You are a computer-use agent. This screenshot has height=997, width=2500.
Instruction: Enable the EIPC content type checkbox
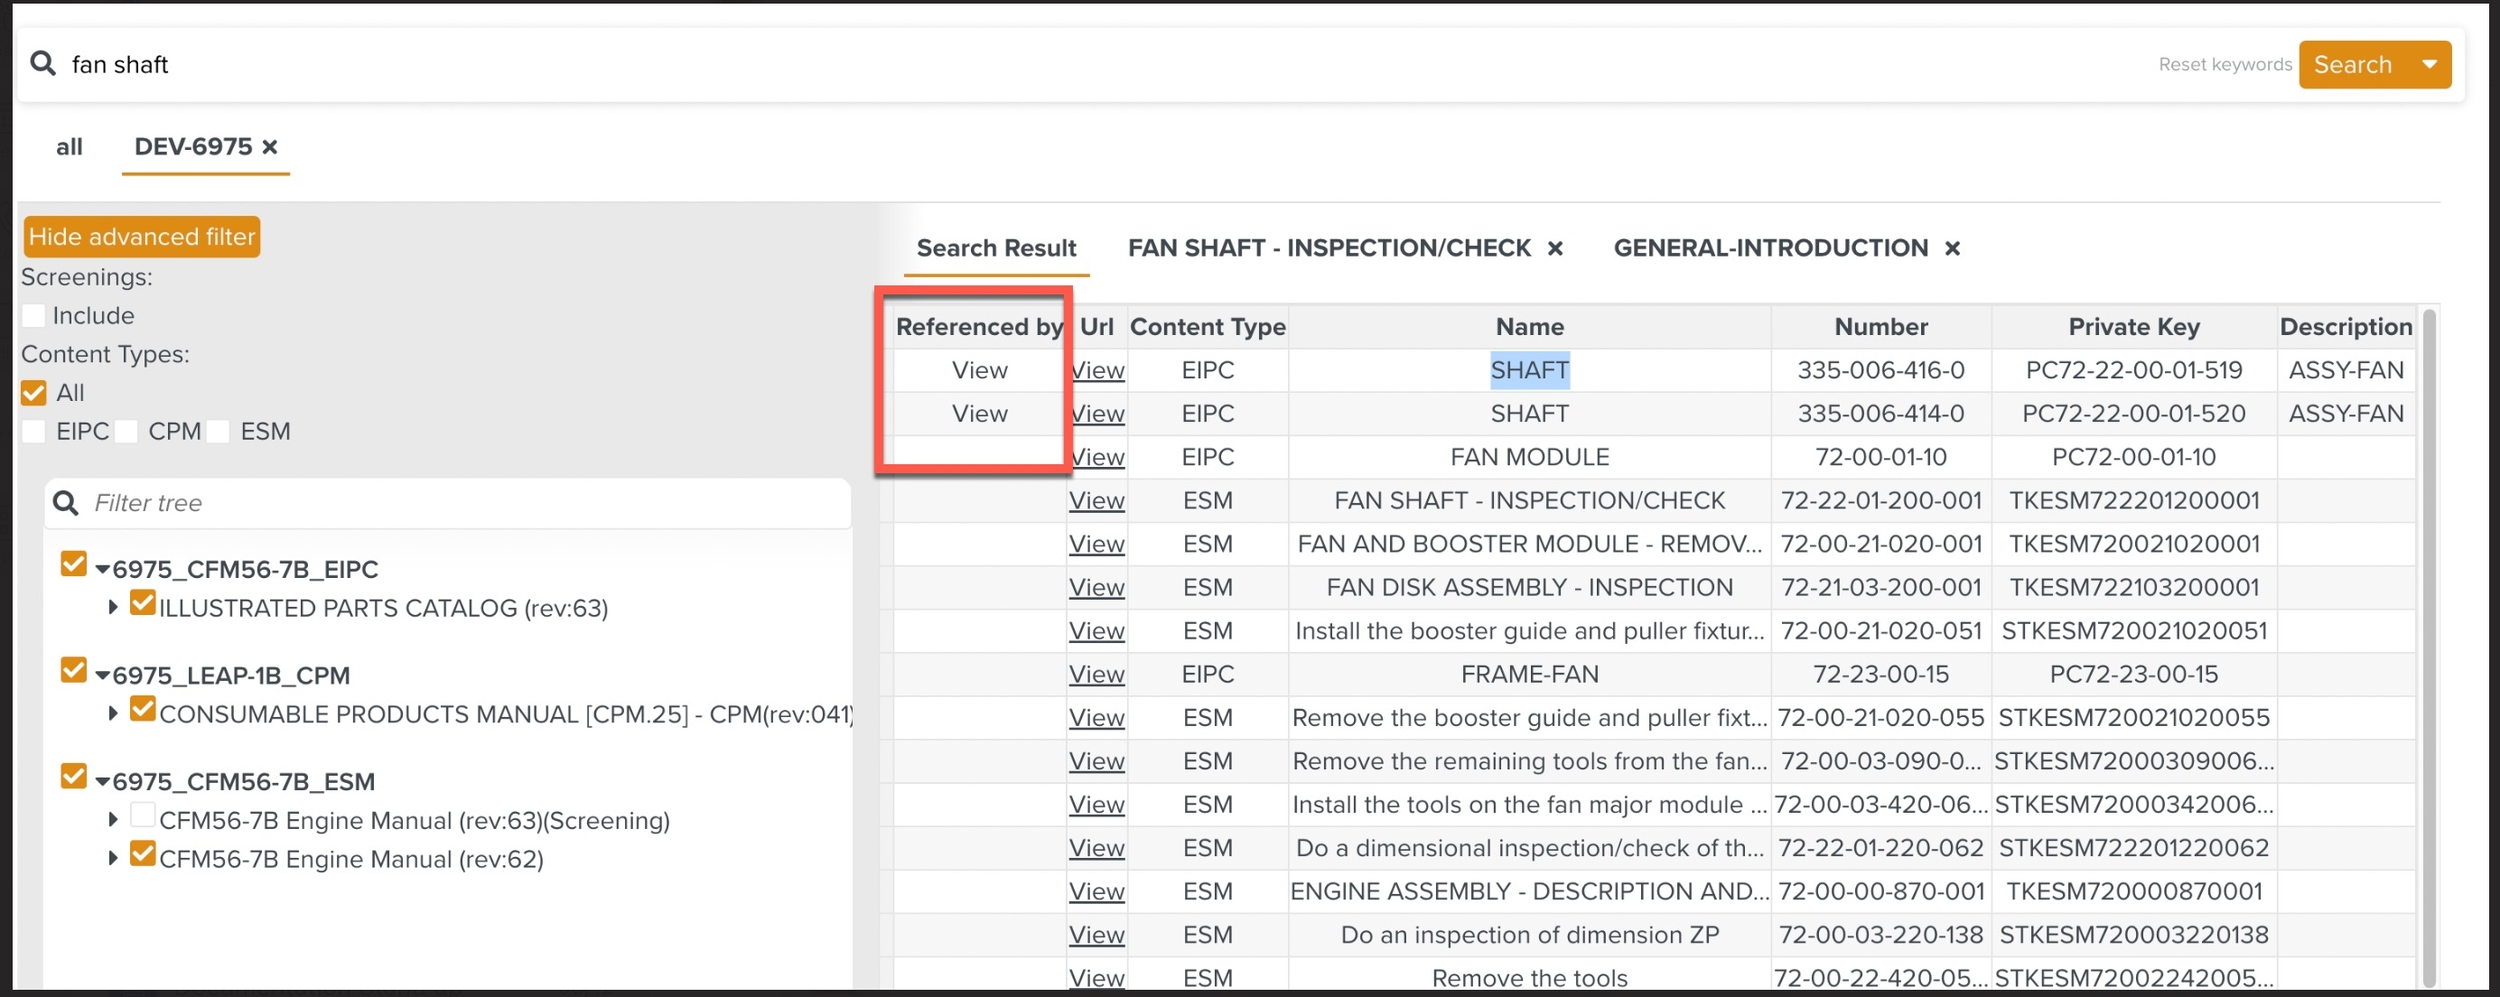[33, 431]
